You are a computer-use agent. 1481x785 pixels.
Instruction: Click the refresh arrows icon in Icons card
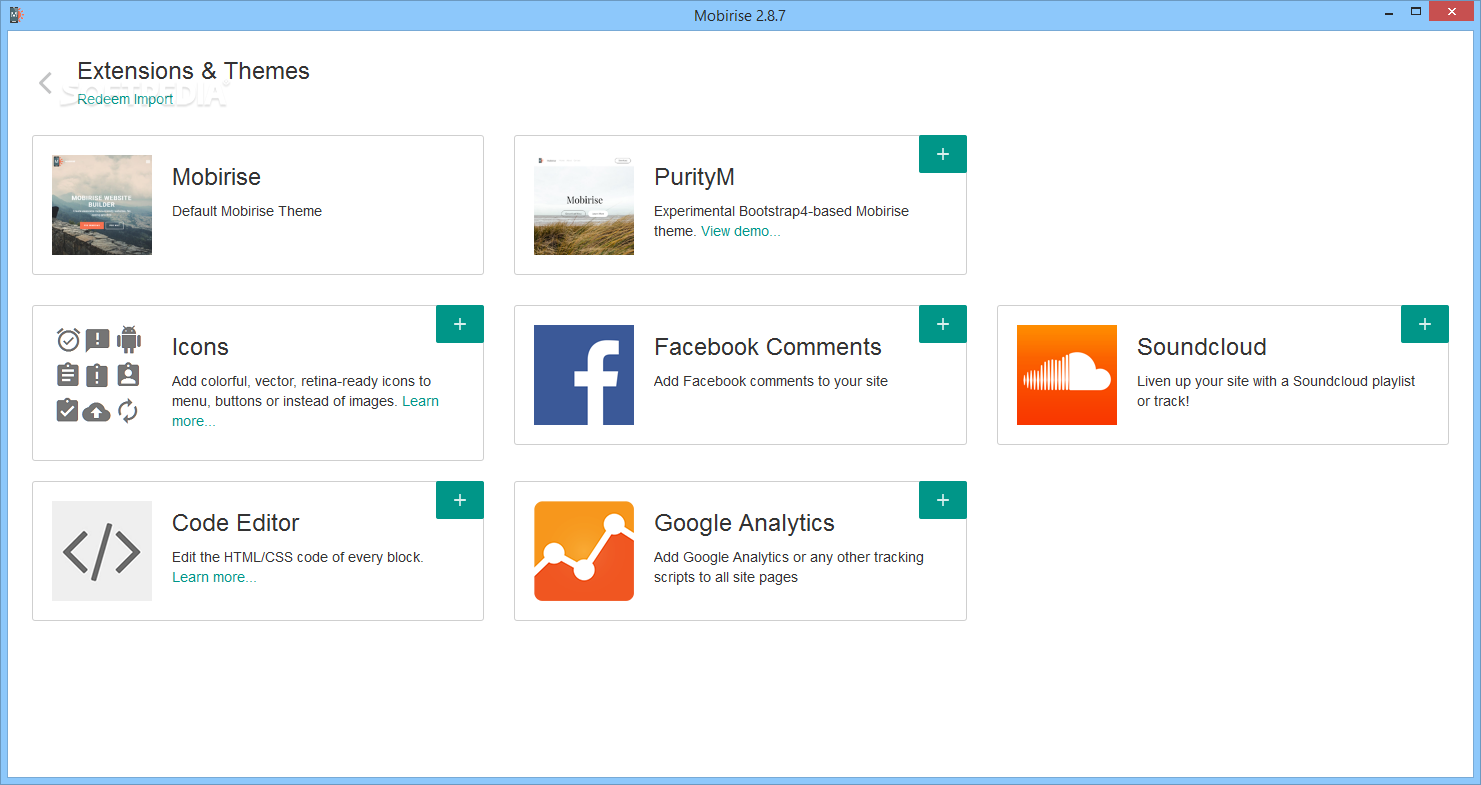128,411
